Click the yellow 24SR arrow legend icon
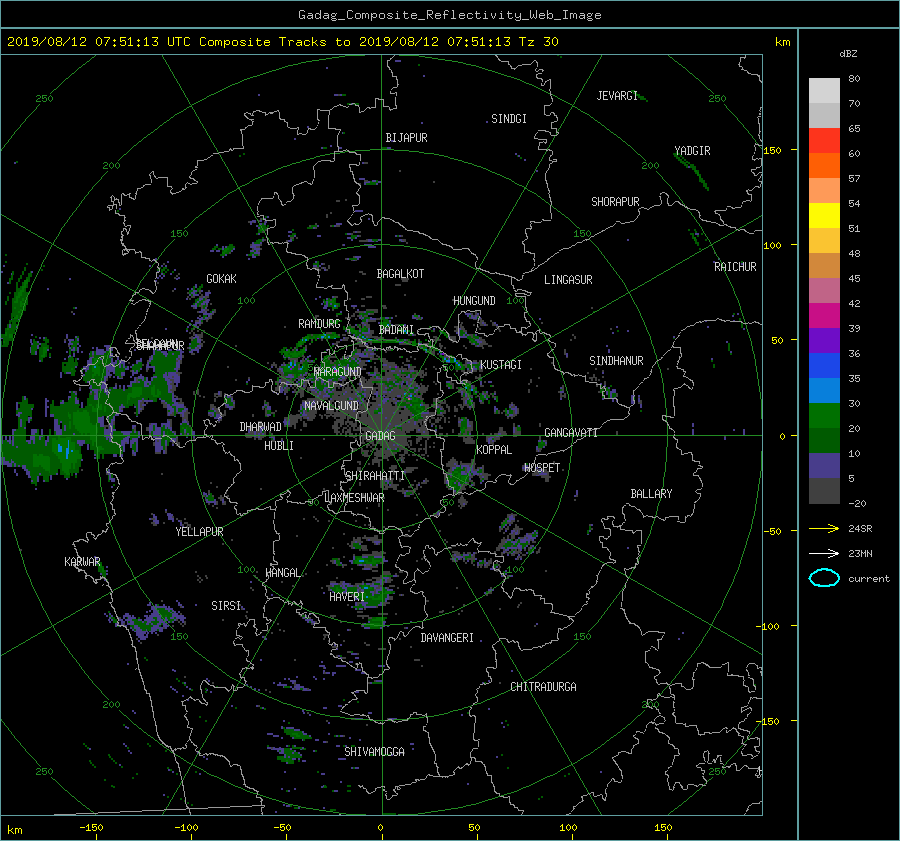This screenshot has height=841, width=900. tap(824, 528)
